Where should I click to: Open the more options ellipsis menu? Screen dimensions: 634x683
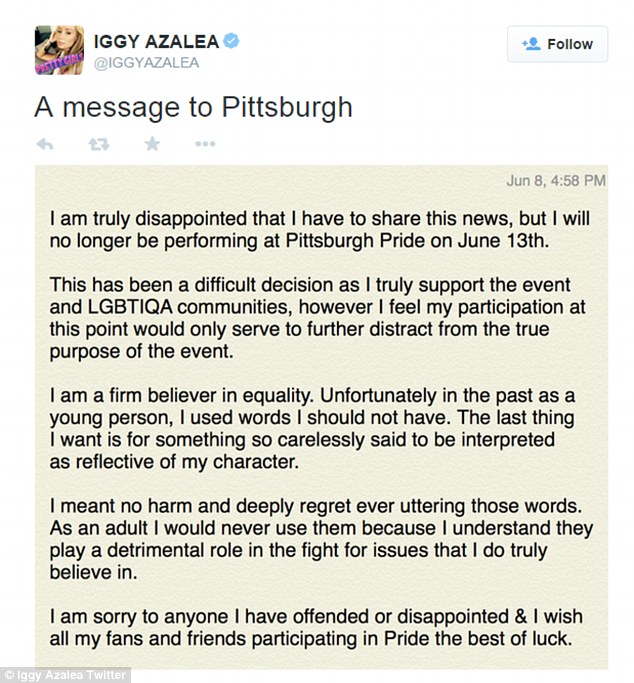(x=205, y=145)
